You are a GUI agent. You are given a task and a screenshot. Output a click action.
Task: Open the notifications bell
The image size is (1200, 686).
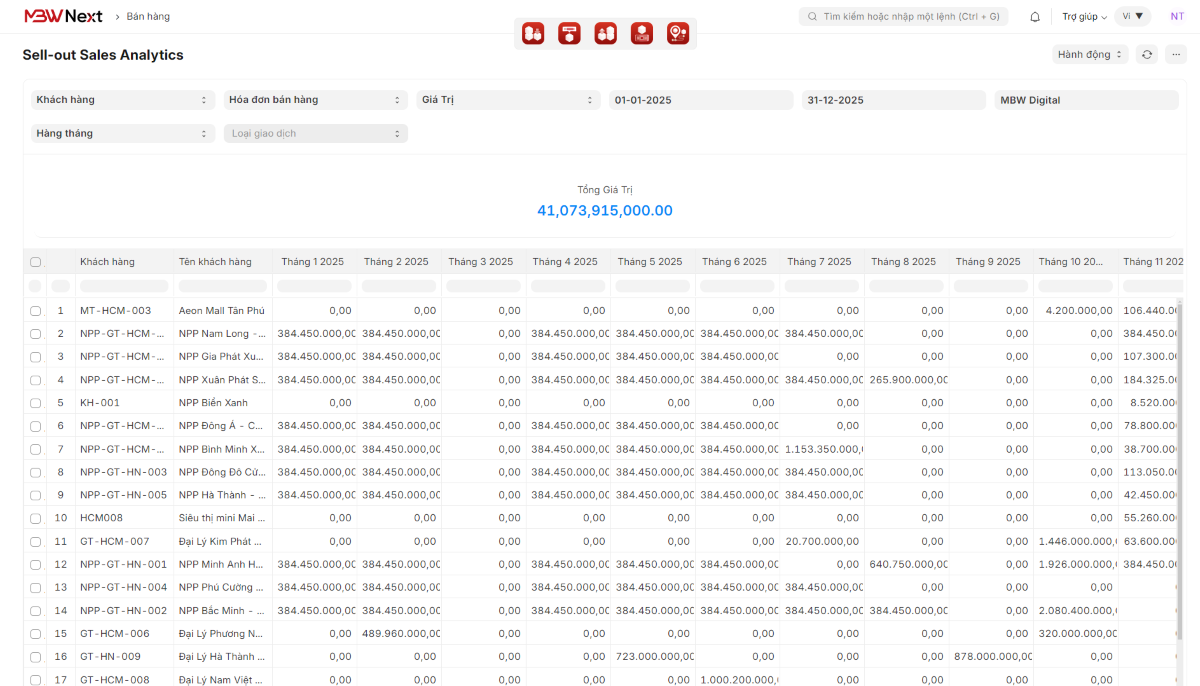(1035, 17)
